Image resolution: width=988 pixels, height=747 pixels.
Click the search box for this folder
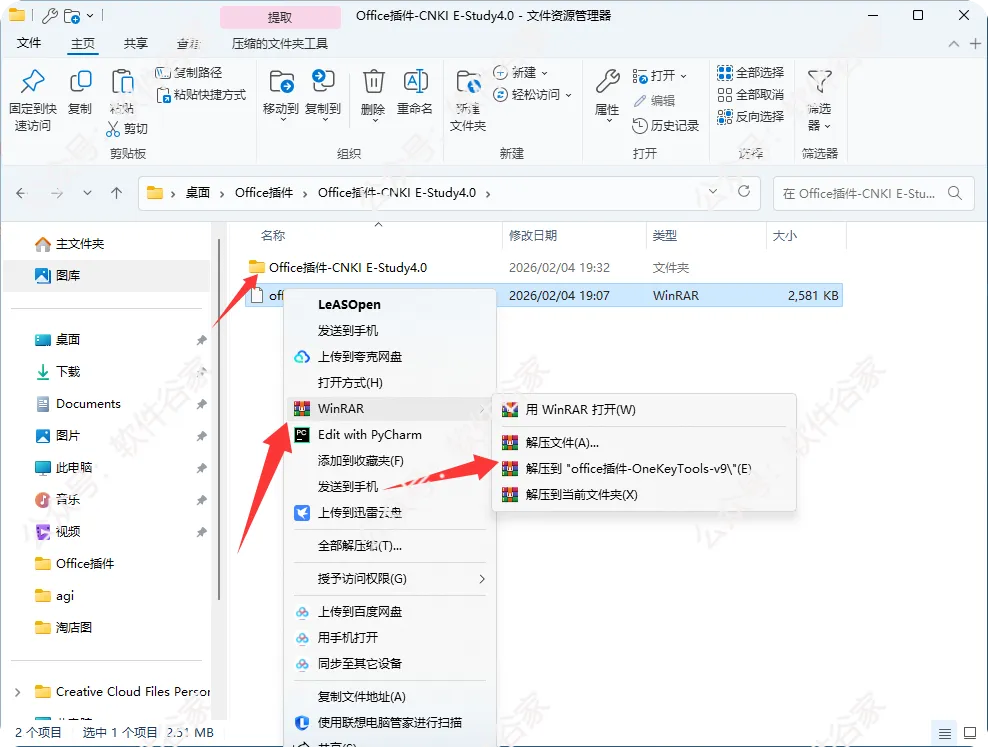(x=873, y=193)
